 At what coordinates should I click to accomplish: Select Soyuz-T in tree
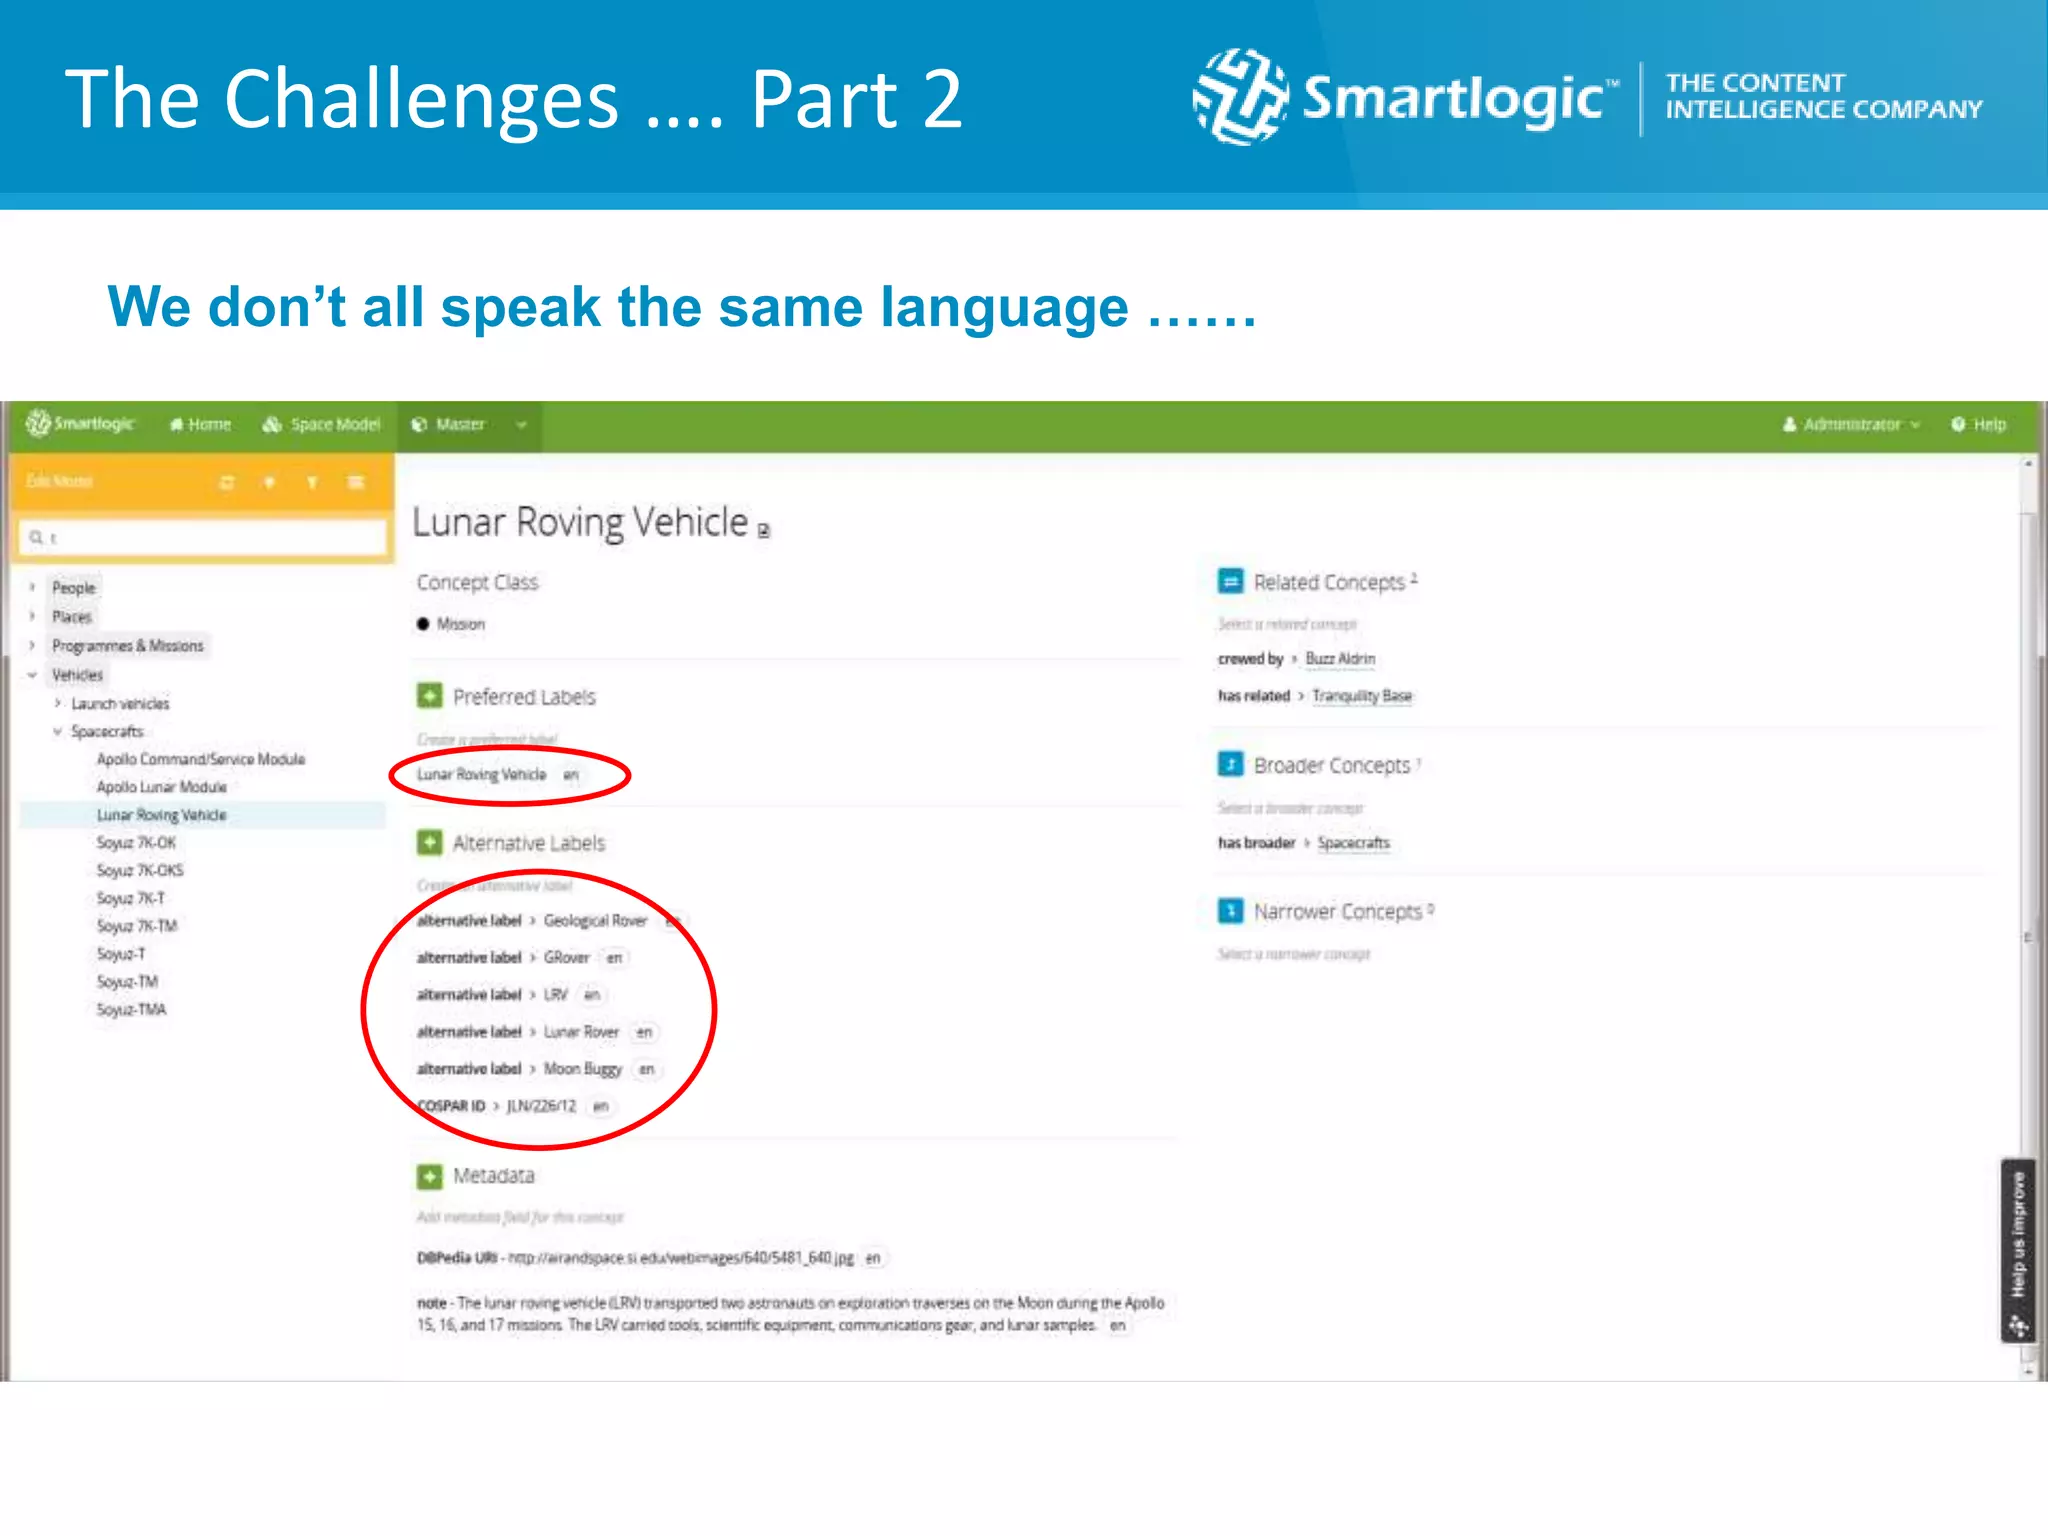click(121, 954)
